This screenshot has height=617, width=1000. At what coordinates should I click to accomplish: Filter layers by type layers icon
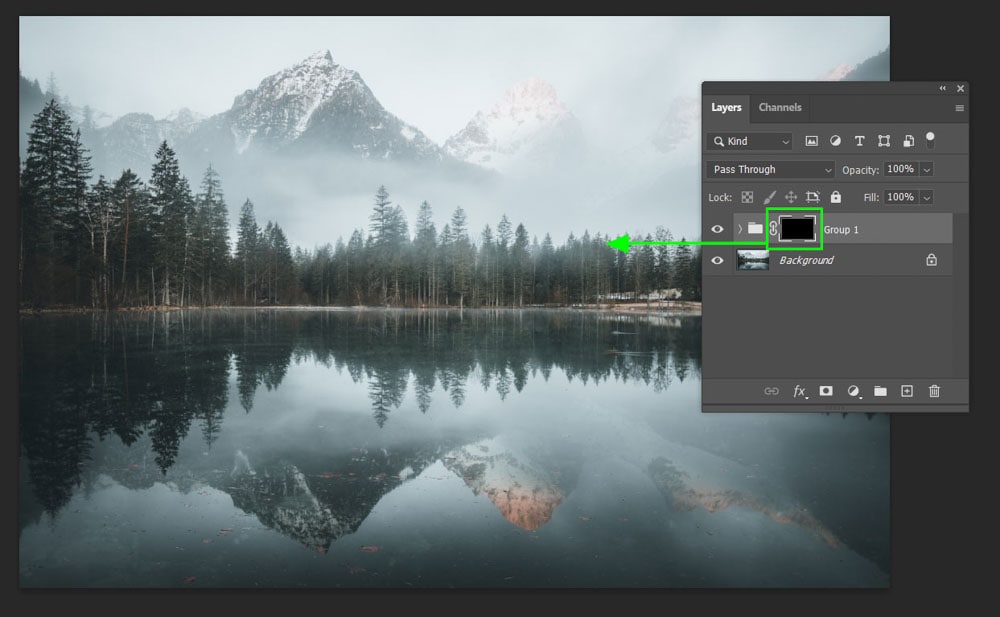coord(859,141)
